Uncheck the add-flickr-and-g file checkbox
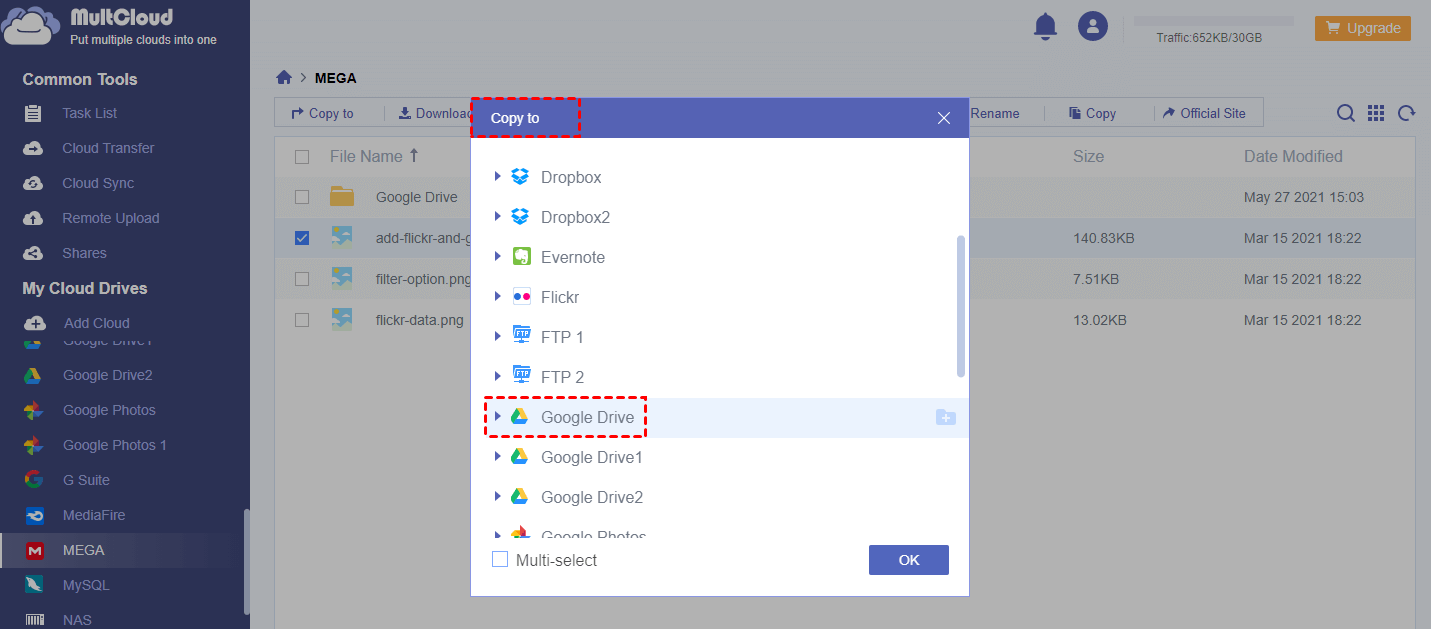 point(302,238)
